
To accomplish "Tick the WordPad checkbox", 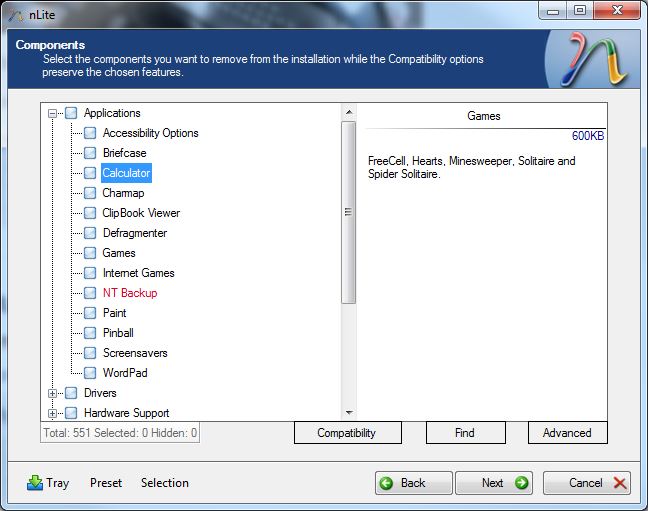I will pyautogui.click(x=90, y=373).
